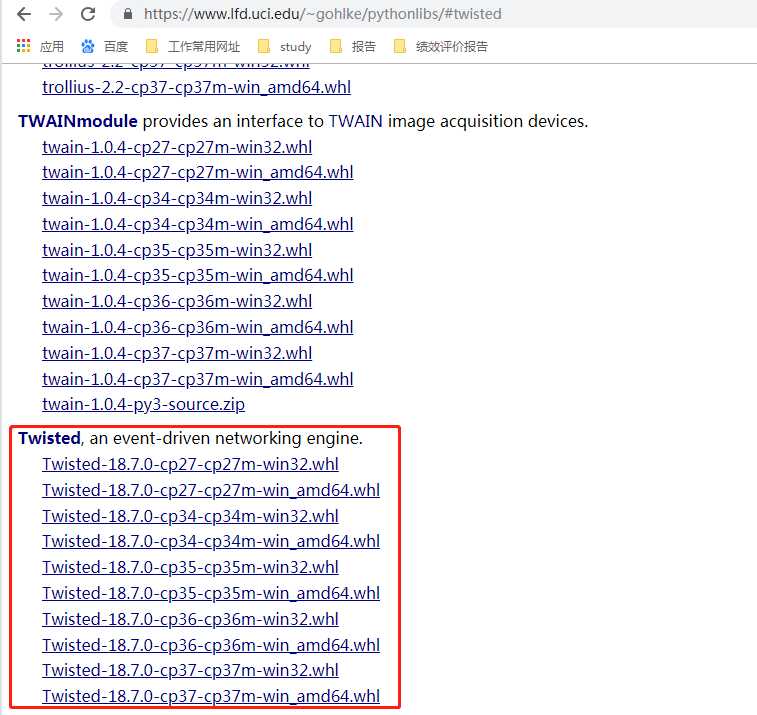This screenshot has width=757, height=715.
Task: View site security lock info
Action: (x=128, y=14)
